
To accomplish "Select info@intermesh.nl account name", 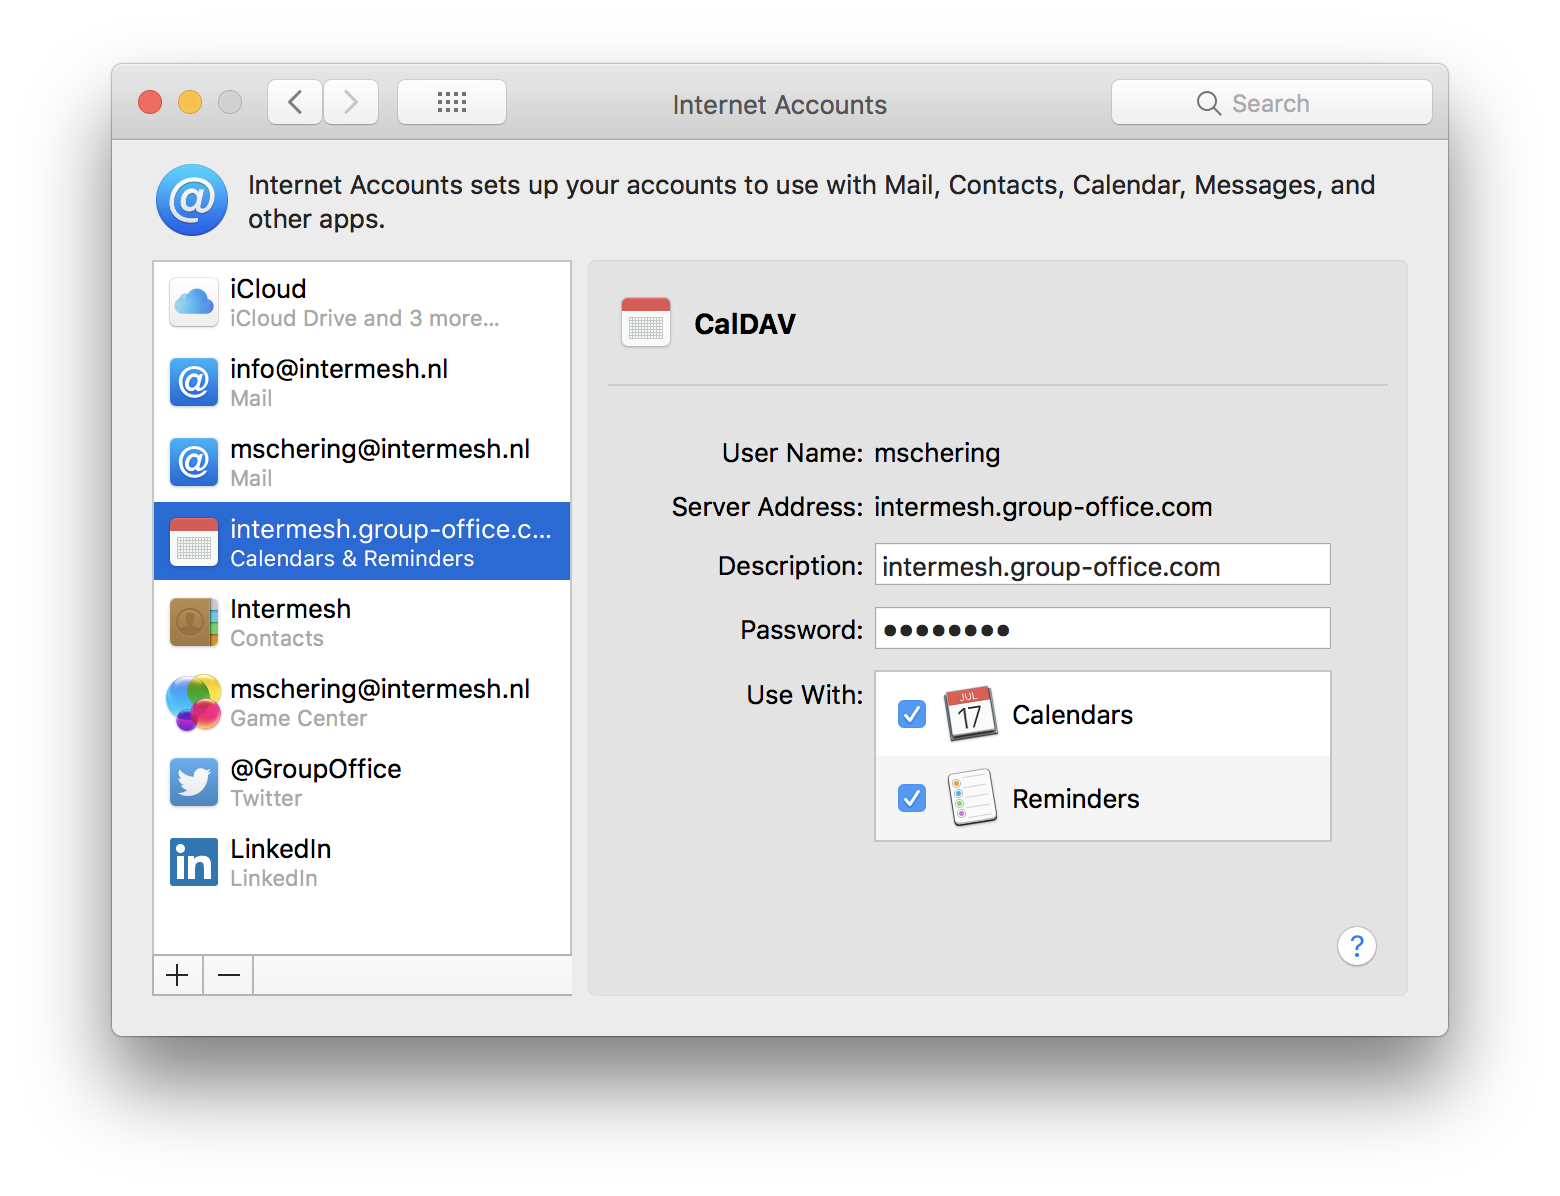I will click(339, 369).
